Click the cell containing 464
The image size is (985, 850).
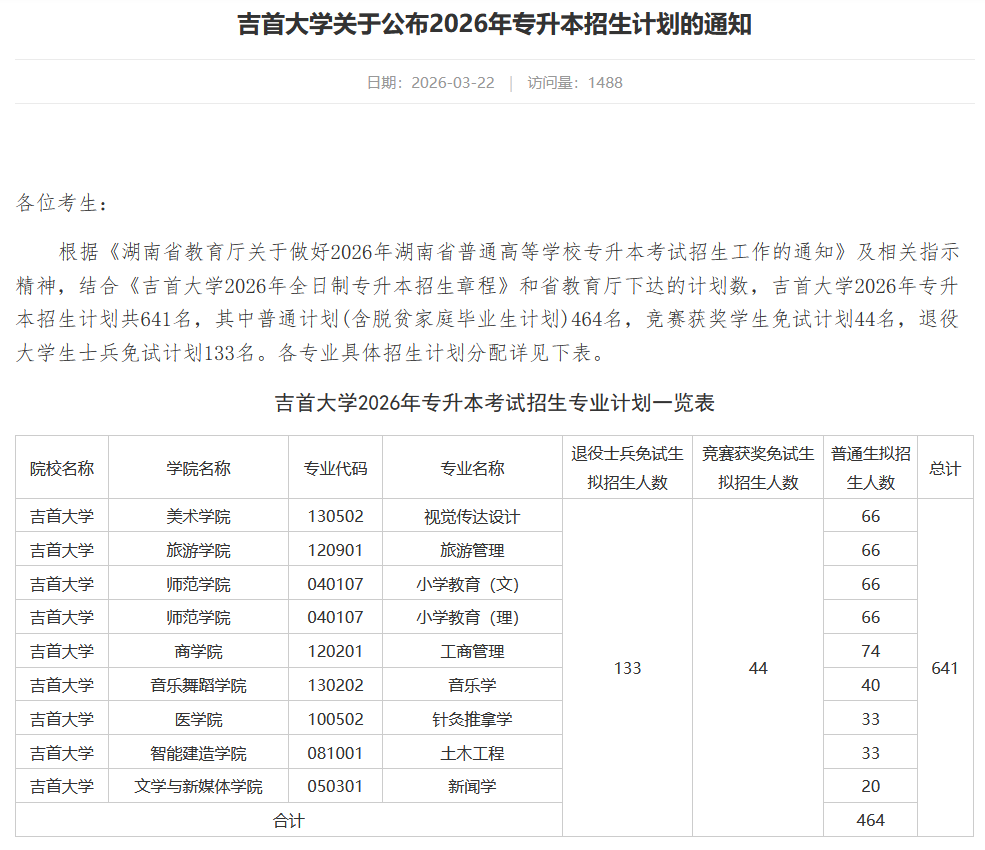(x=870, y=820)
